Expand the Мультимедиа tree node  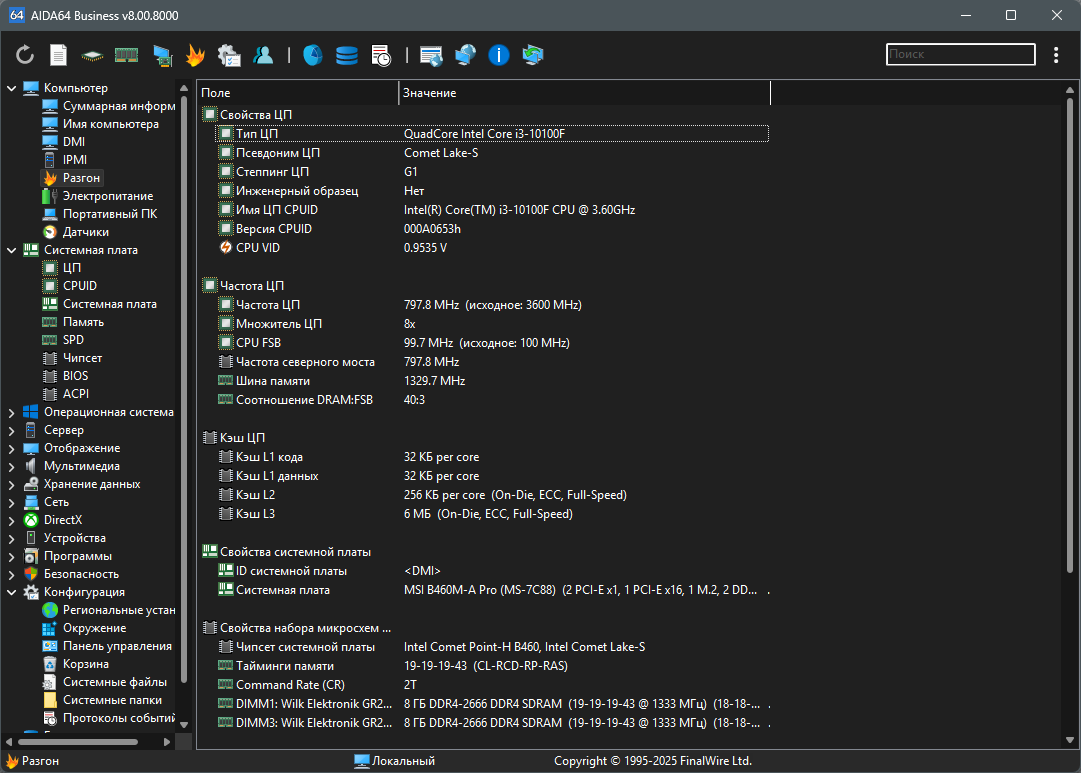[x=11, y=466]
